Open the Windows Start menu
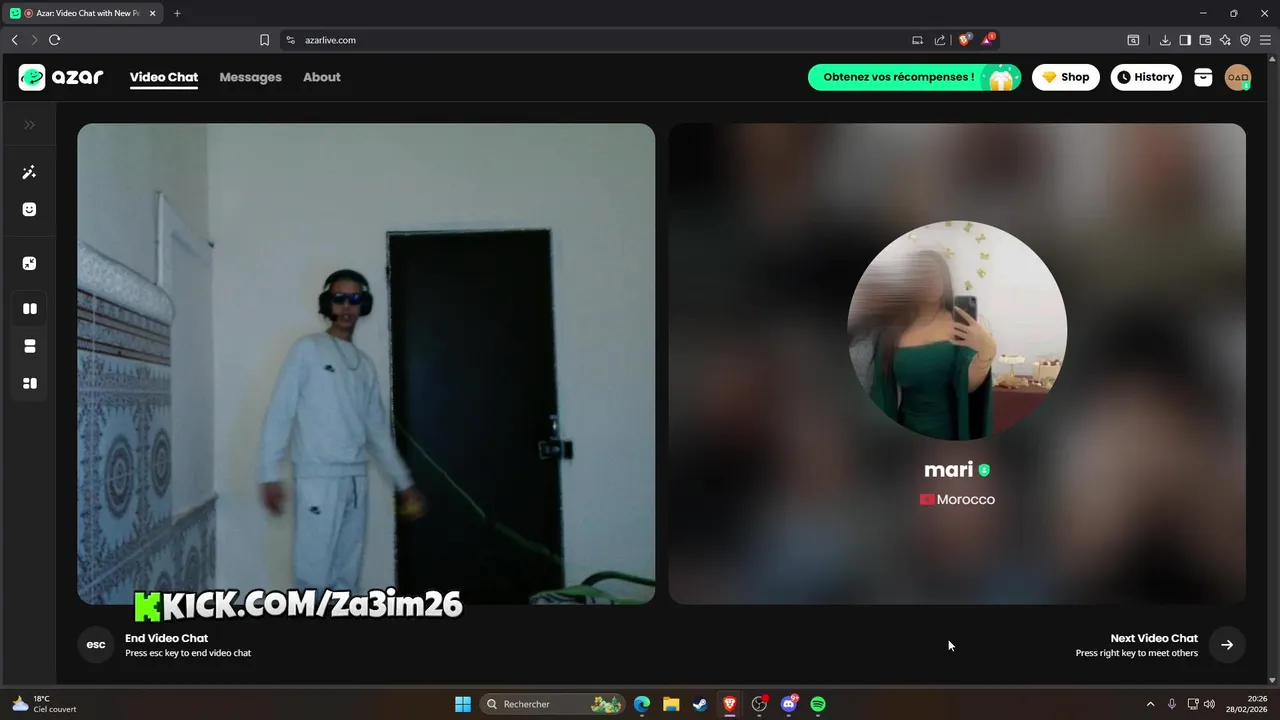The height and width of the screenshot is (720, 1280). coord(463,704)
